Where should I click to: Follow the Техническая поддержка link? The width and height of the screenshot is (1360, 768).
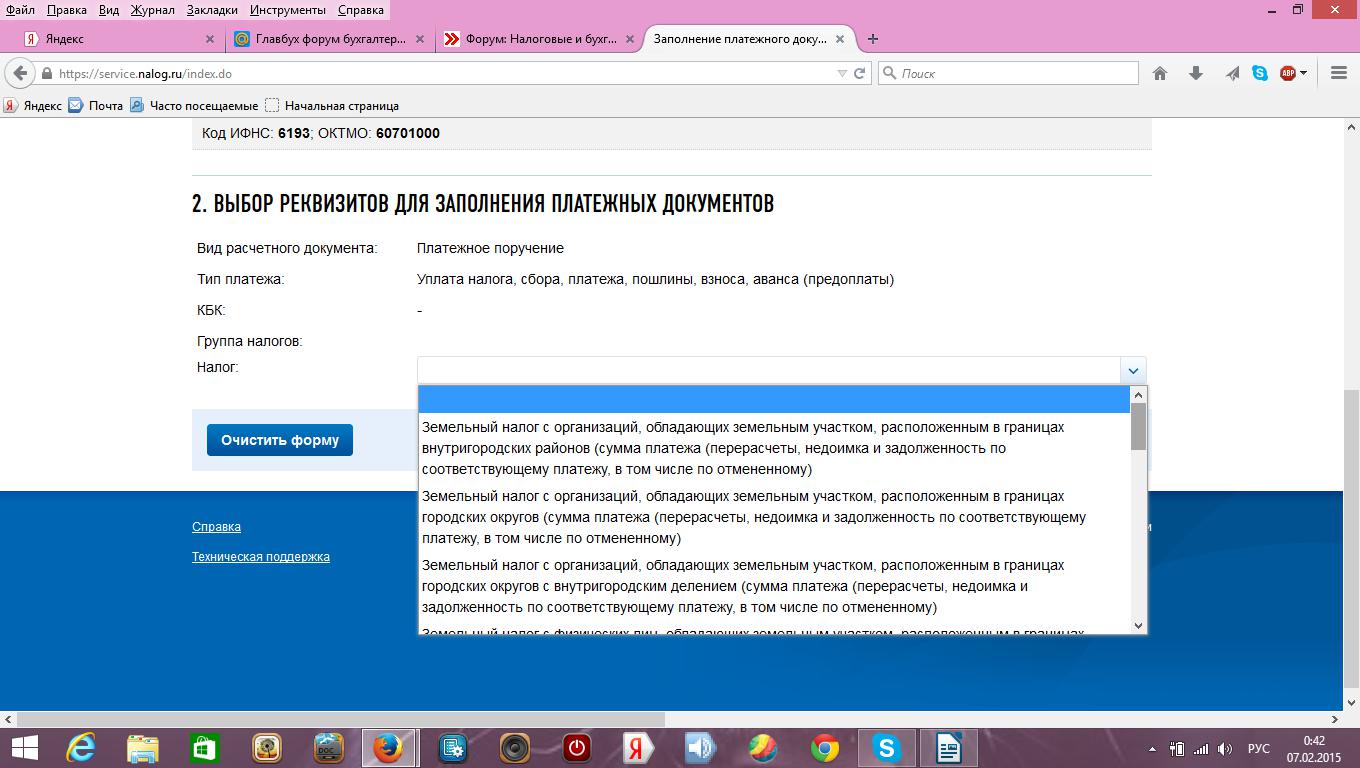click(260, 557)
